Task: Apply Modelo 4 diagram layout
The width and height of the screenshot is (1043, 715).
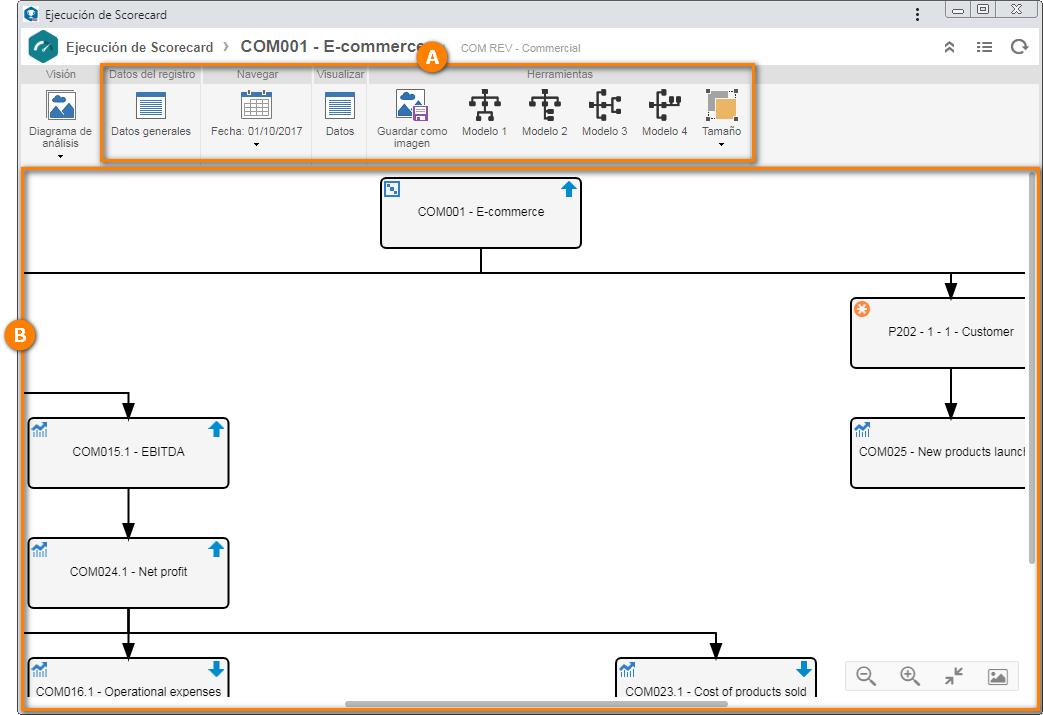Action: tap(665, 114)
